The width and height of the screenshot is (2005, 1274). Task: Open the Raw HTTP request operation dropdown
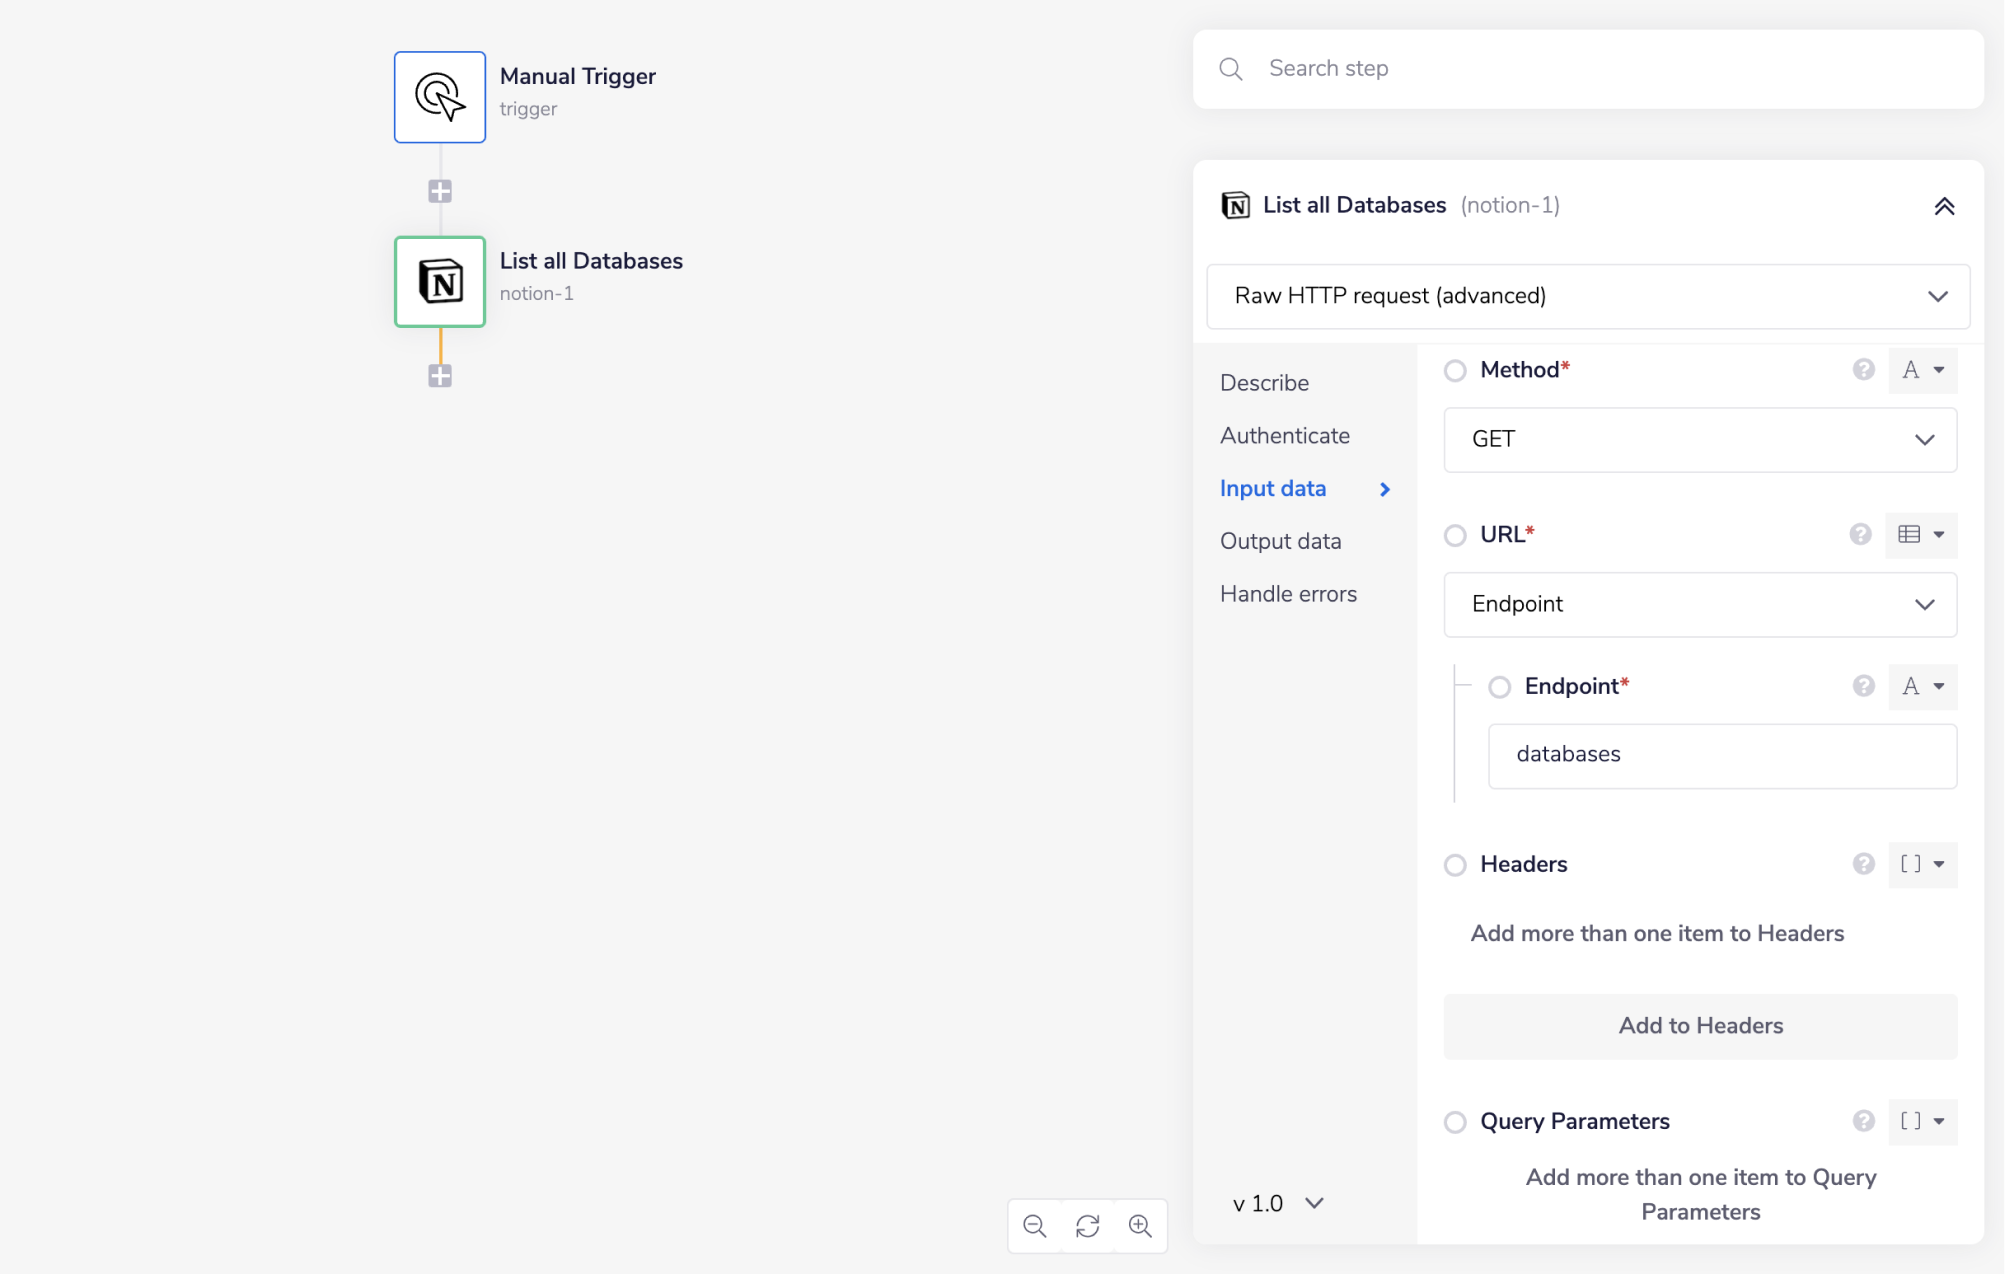click(1587, 296)
